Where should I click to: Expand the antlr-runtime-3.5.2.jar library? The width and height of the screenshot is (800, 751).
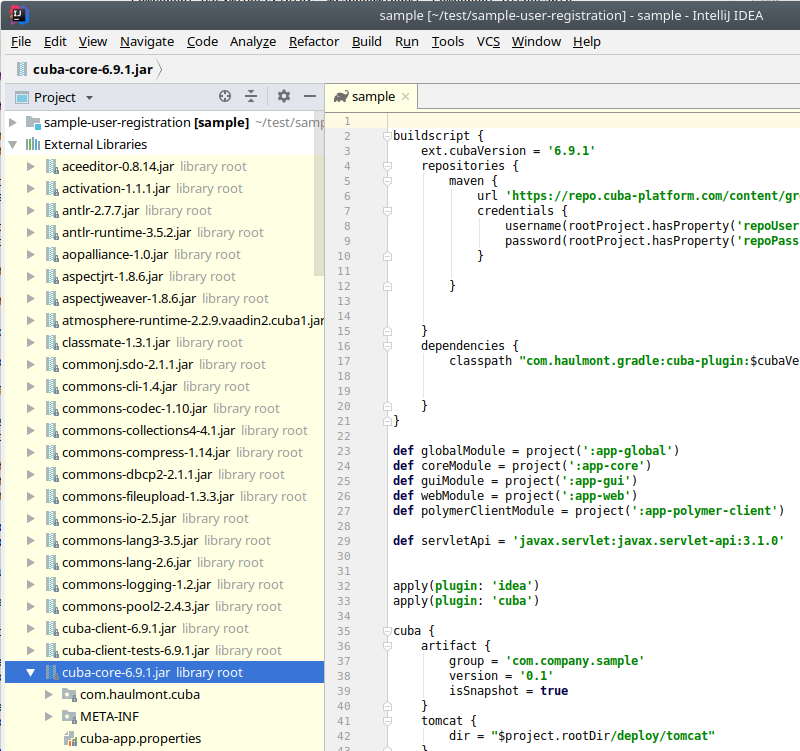tap(31, 232)
